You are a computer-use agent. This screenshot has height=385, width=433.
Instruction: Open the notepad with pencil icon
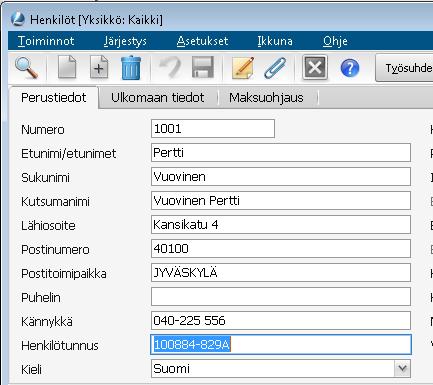coord(243,68)
